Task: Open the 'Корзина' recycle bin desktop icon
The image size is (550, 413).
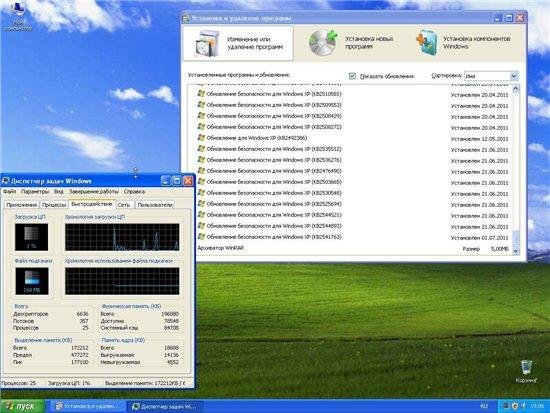Action: click(526, 371)
